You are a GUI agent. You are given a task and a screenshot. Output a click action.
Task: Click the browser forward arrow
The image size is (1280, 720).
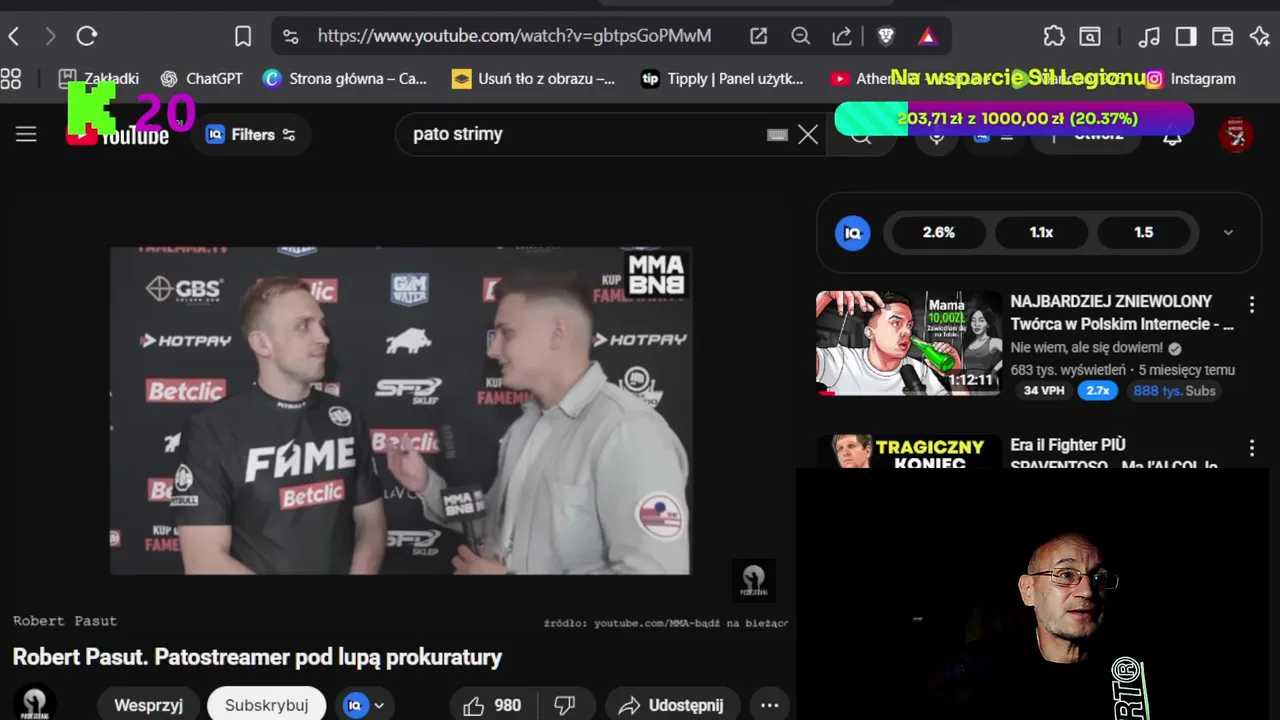click(x=50, y=37)
